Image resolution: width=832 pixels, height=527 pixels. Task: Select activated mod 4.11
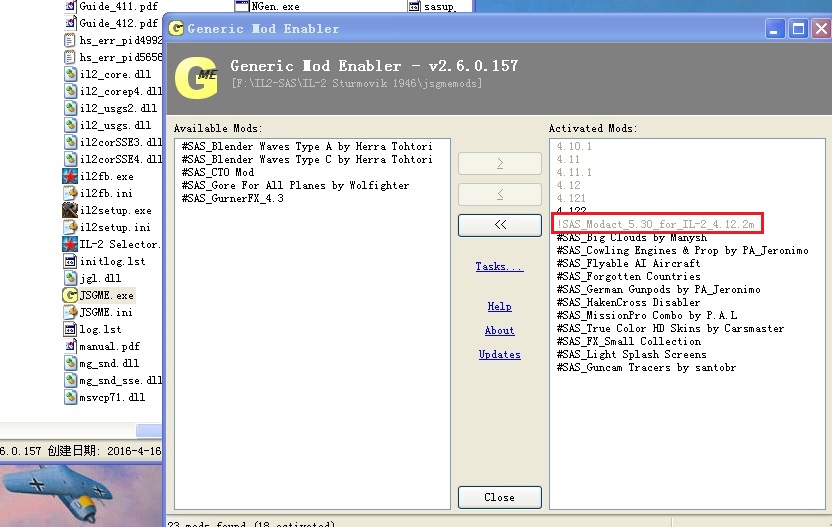click(568, 159)
